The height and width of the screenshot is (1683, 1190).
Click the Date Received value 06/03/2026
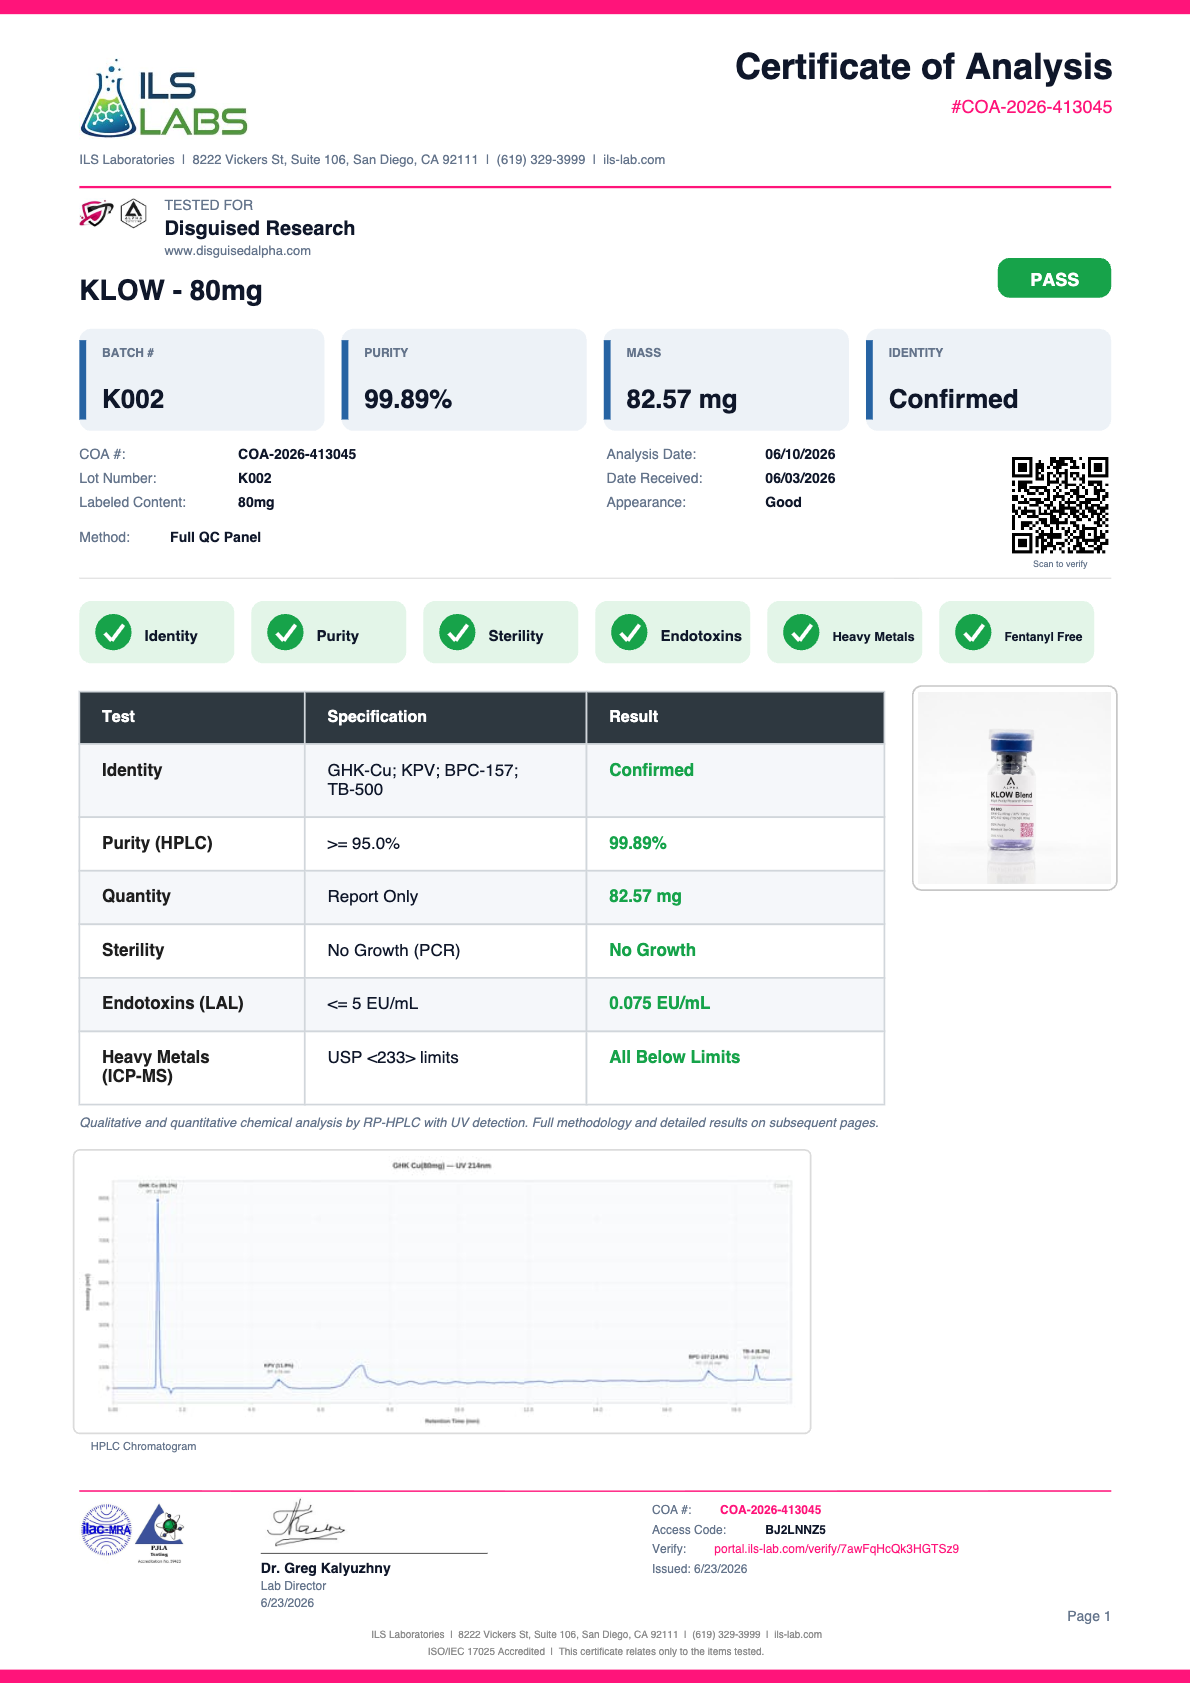click(800, 478)
